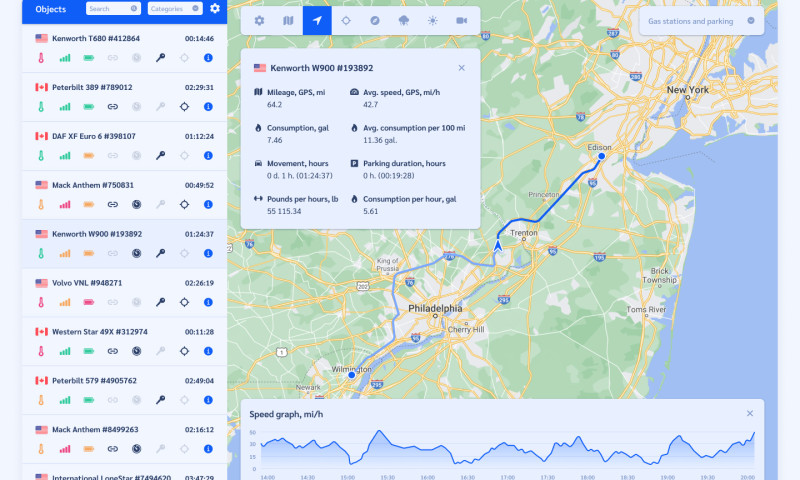This screenshot has width=800, height=480.
Task: Select the sun brightness toolbar icon
Action: tap(433, 21)
